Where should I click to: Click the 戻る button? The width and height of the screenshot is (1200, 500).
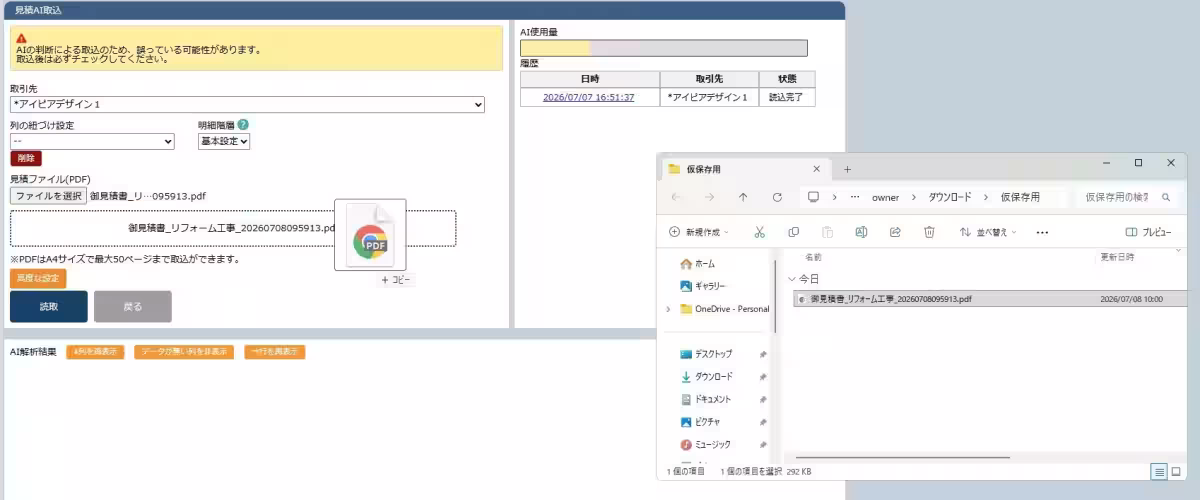(x=133, y=307)
